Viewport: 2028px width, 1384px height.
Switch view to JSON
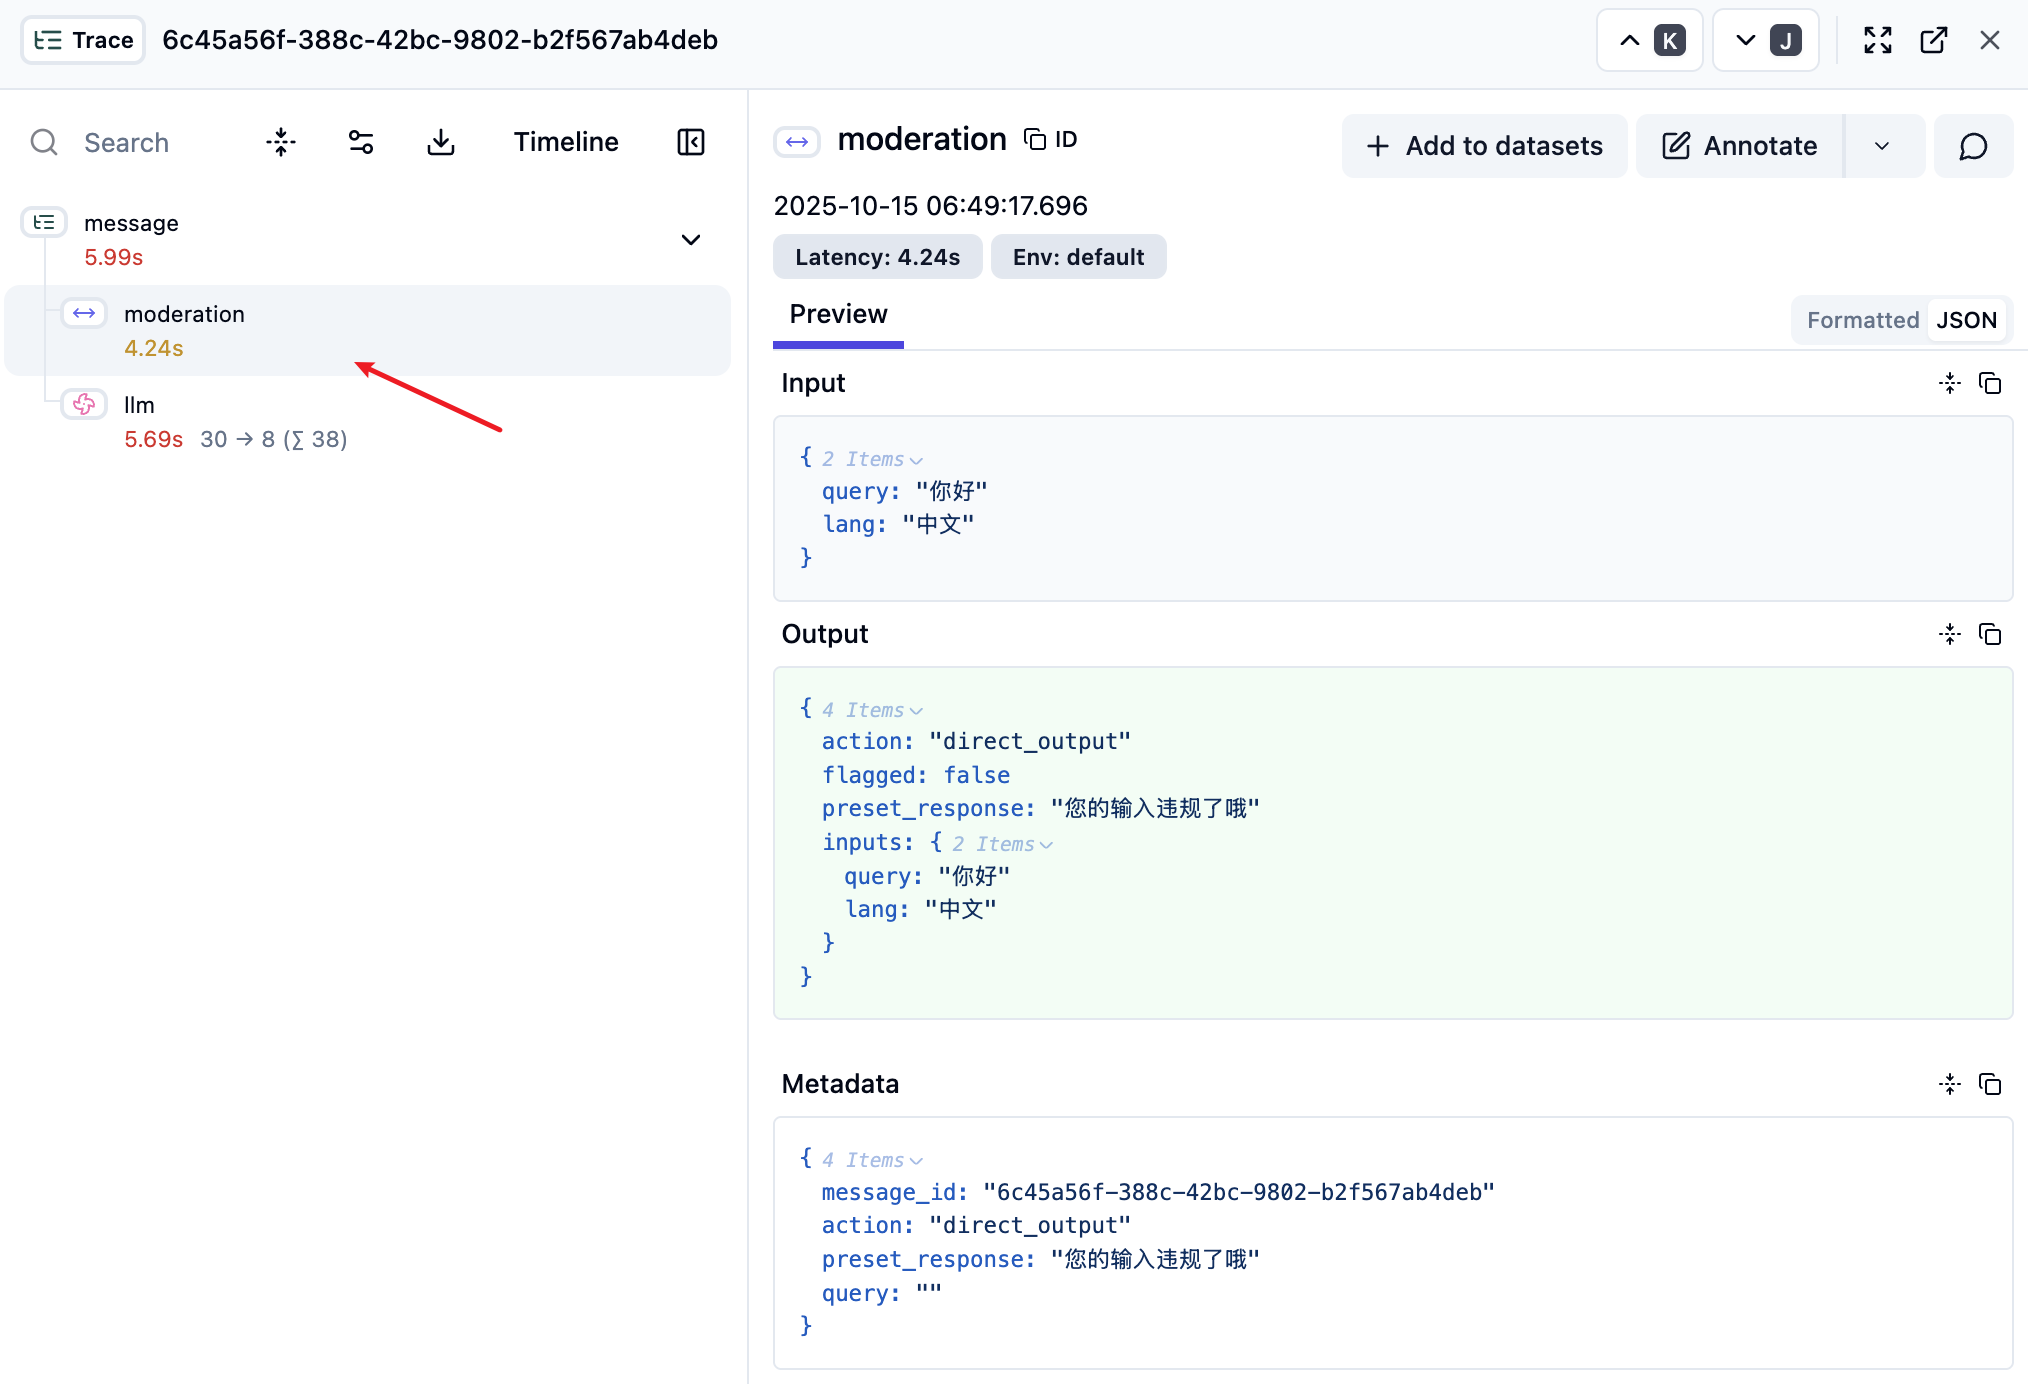[1966, 320]
